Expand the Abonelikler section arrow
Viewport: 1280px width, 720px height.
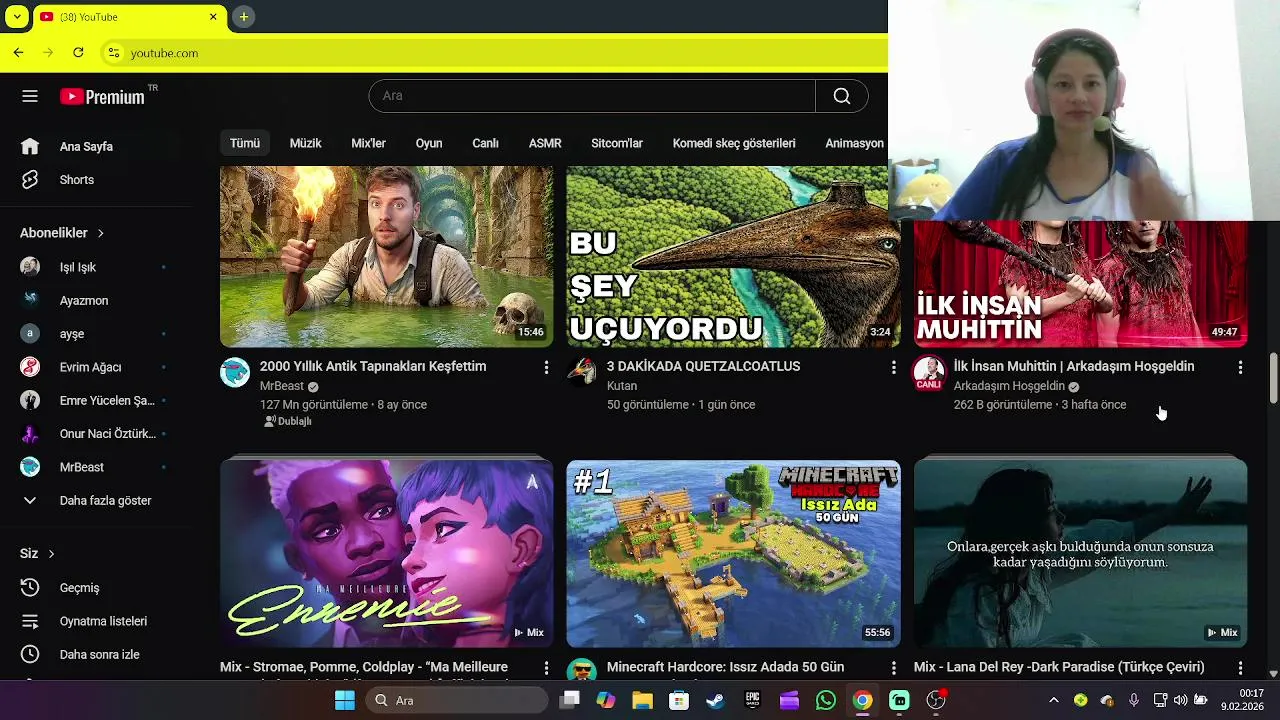coord(100,233)
